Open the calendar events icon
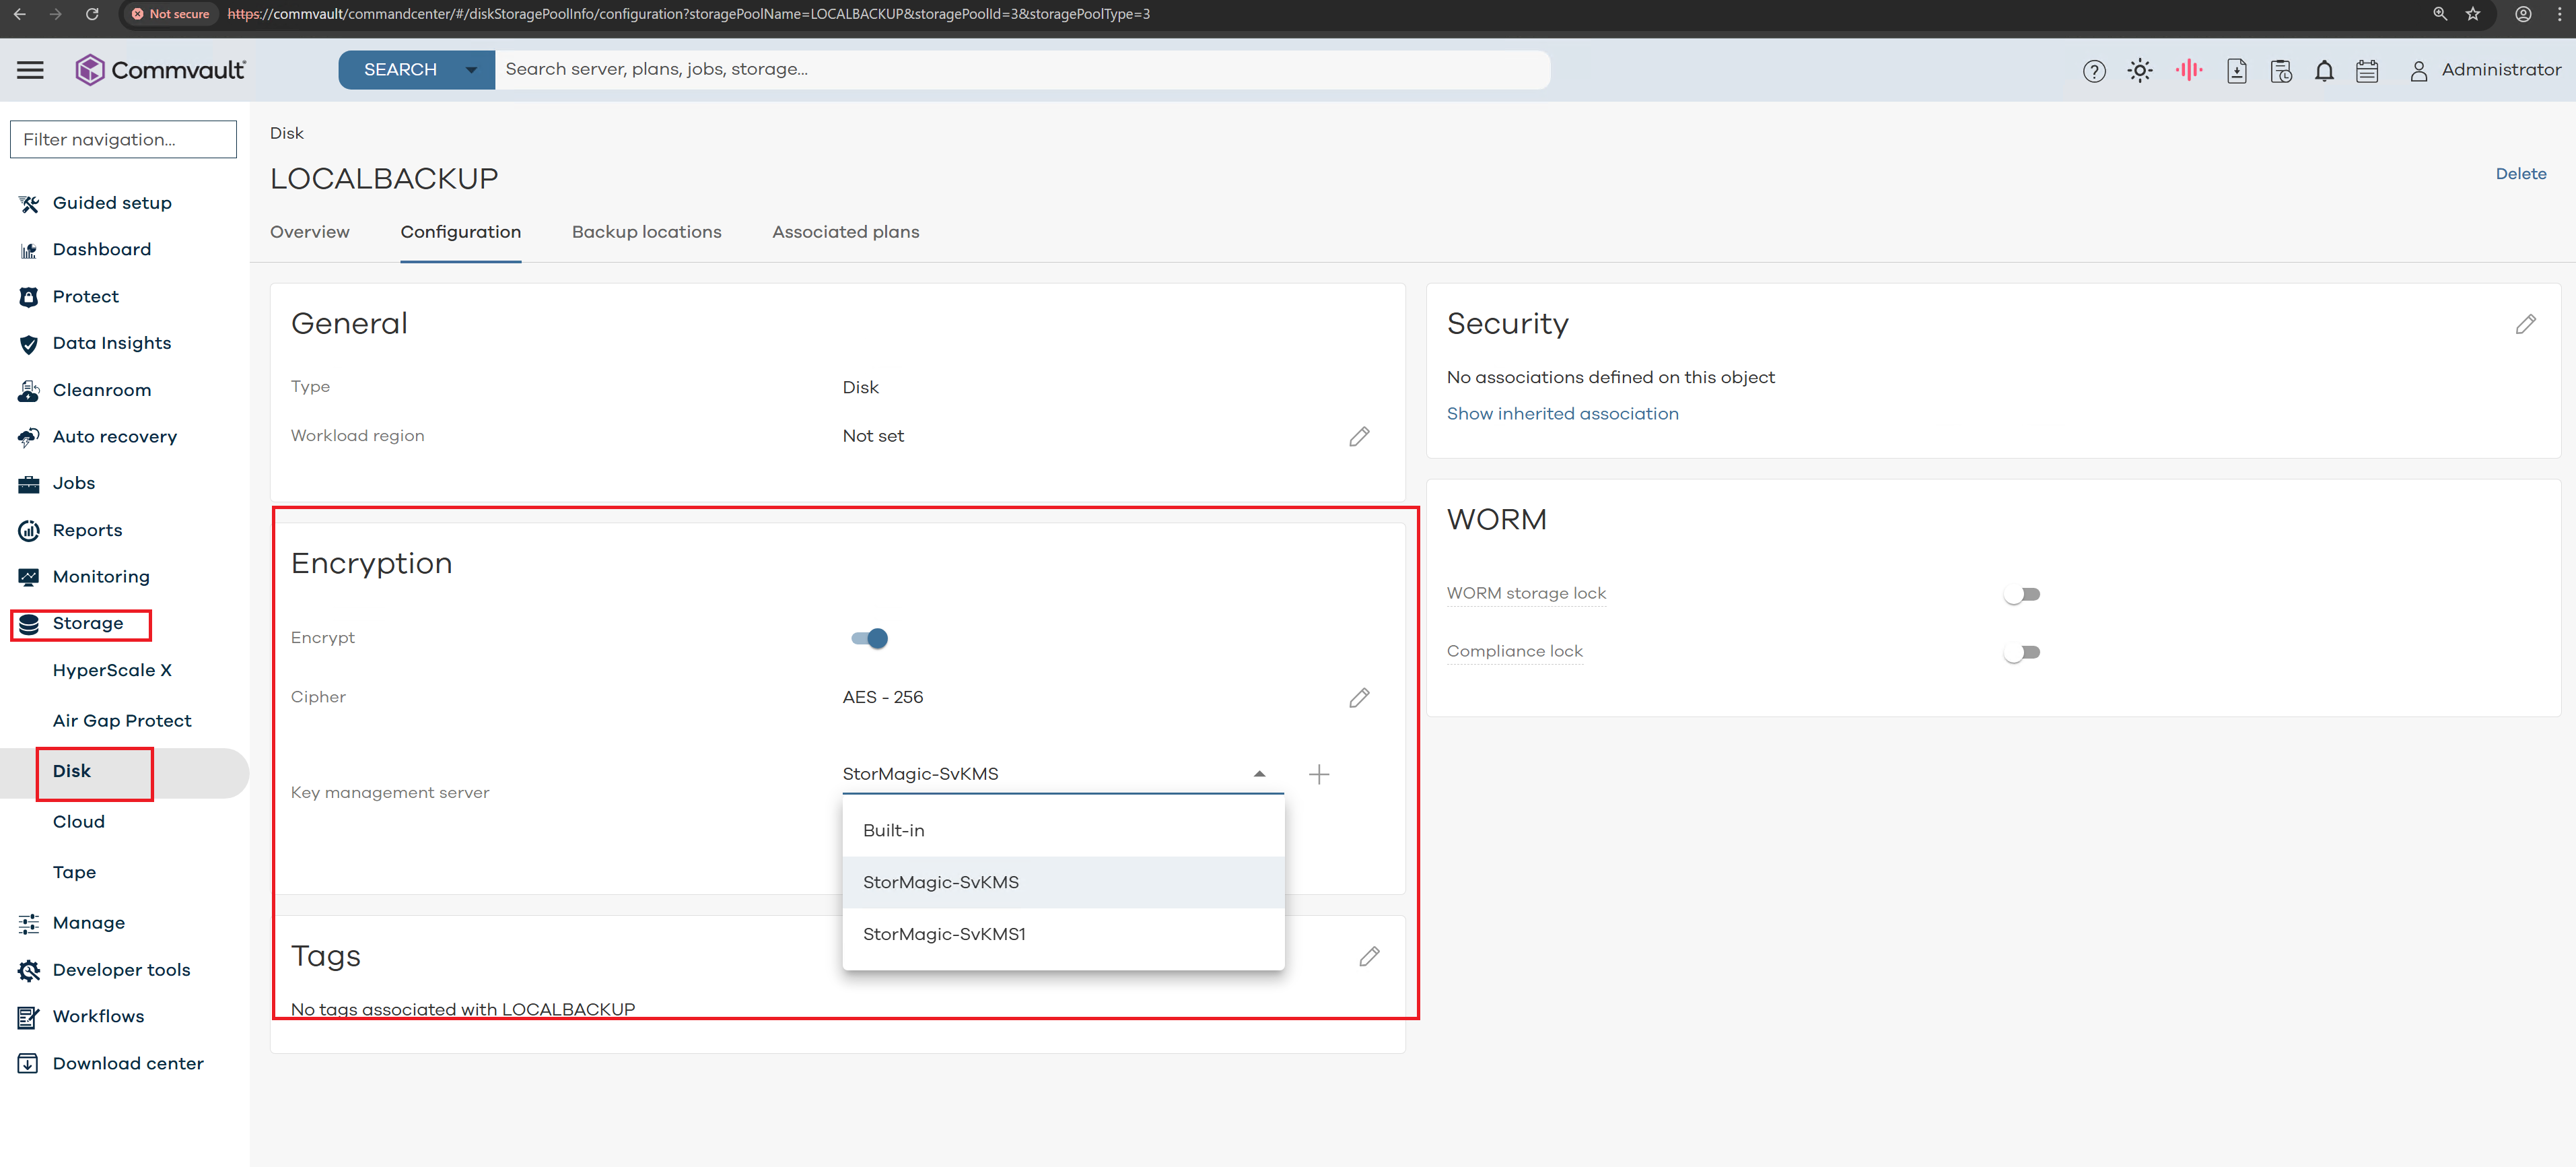This screenshot has height=1167, width=2576. point(2367,71)
